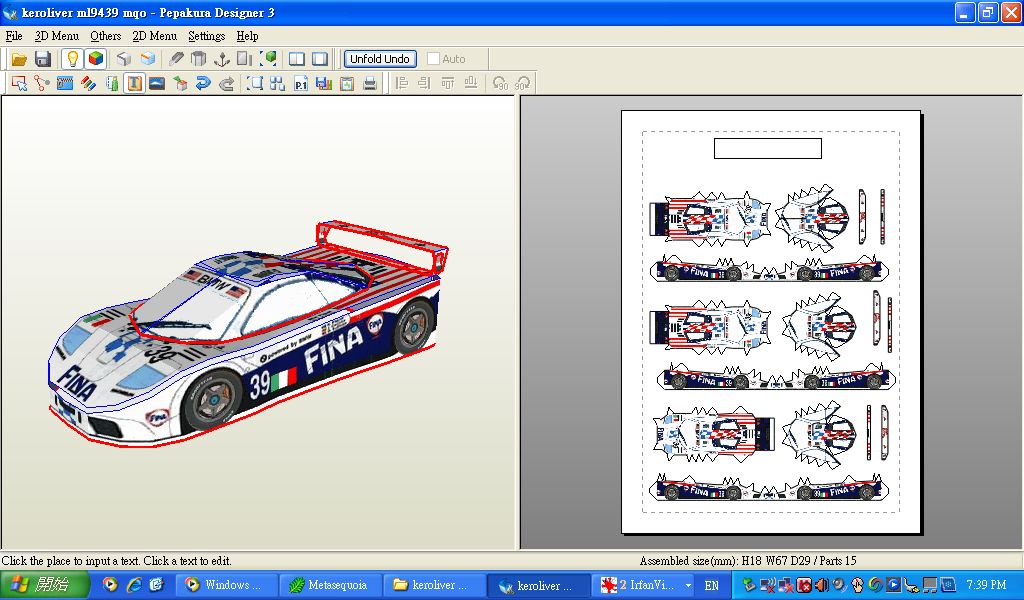The height and width of the screenshot is (600, 1024).
Task: Expand the IrfanView taskbar group arrow
Action: [688, 585]
